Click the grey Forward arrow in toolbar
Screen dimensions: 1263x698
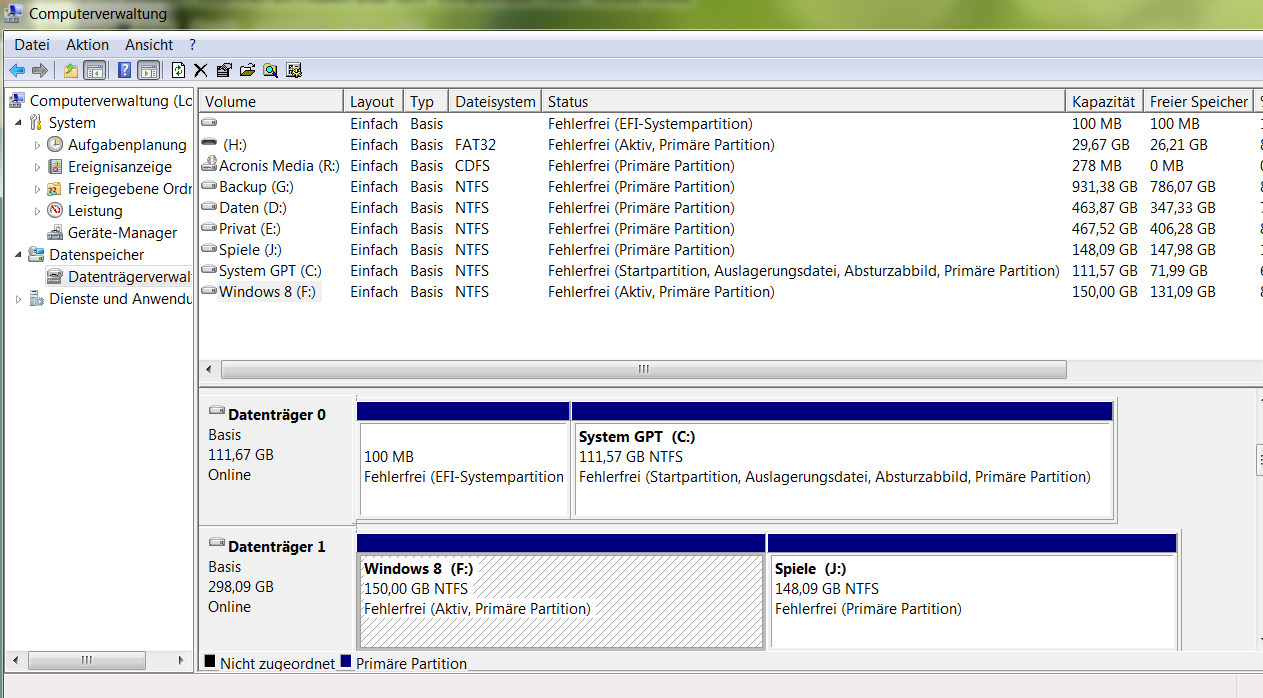click(40, 70)
